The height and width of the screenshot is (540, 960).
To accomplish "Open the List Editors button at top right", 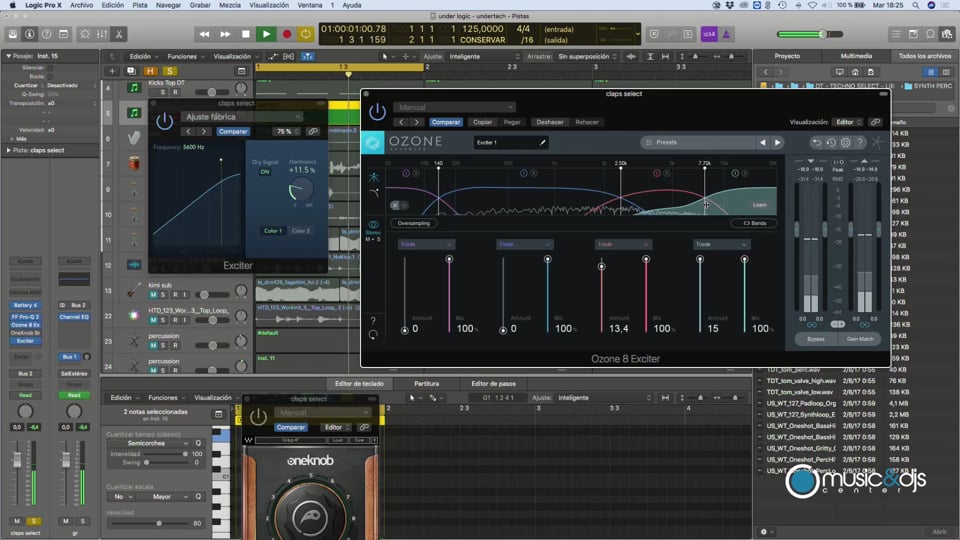I will 896,34.
